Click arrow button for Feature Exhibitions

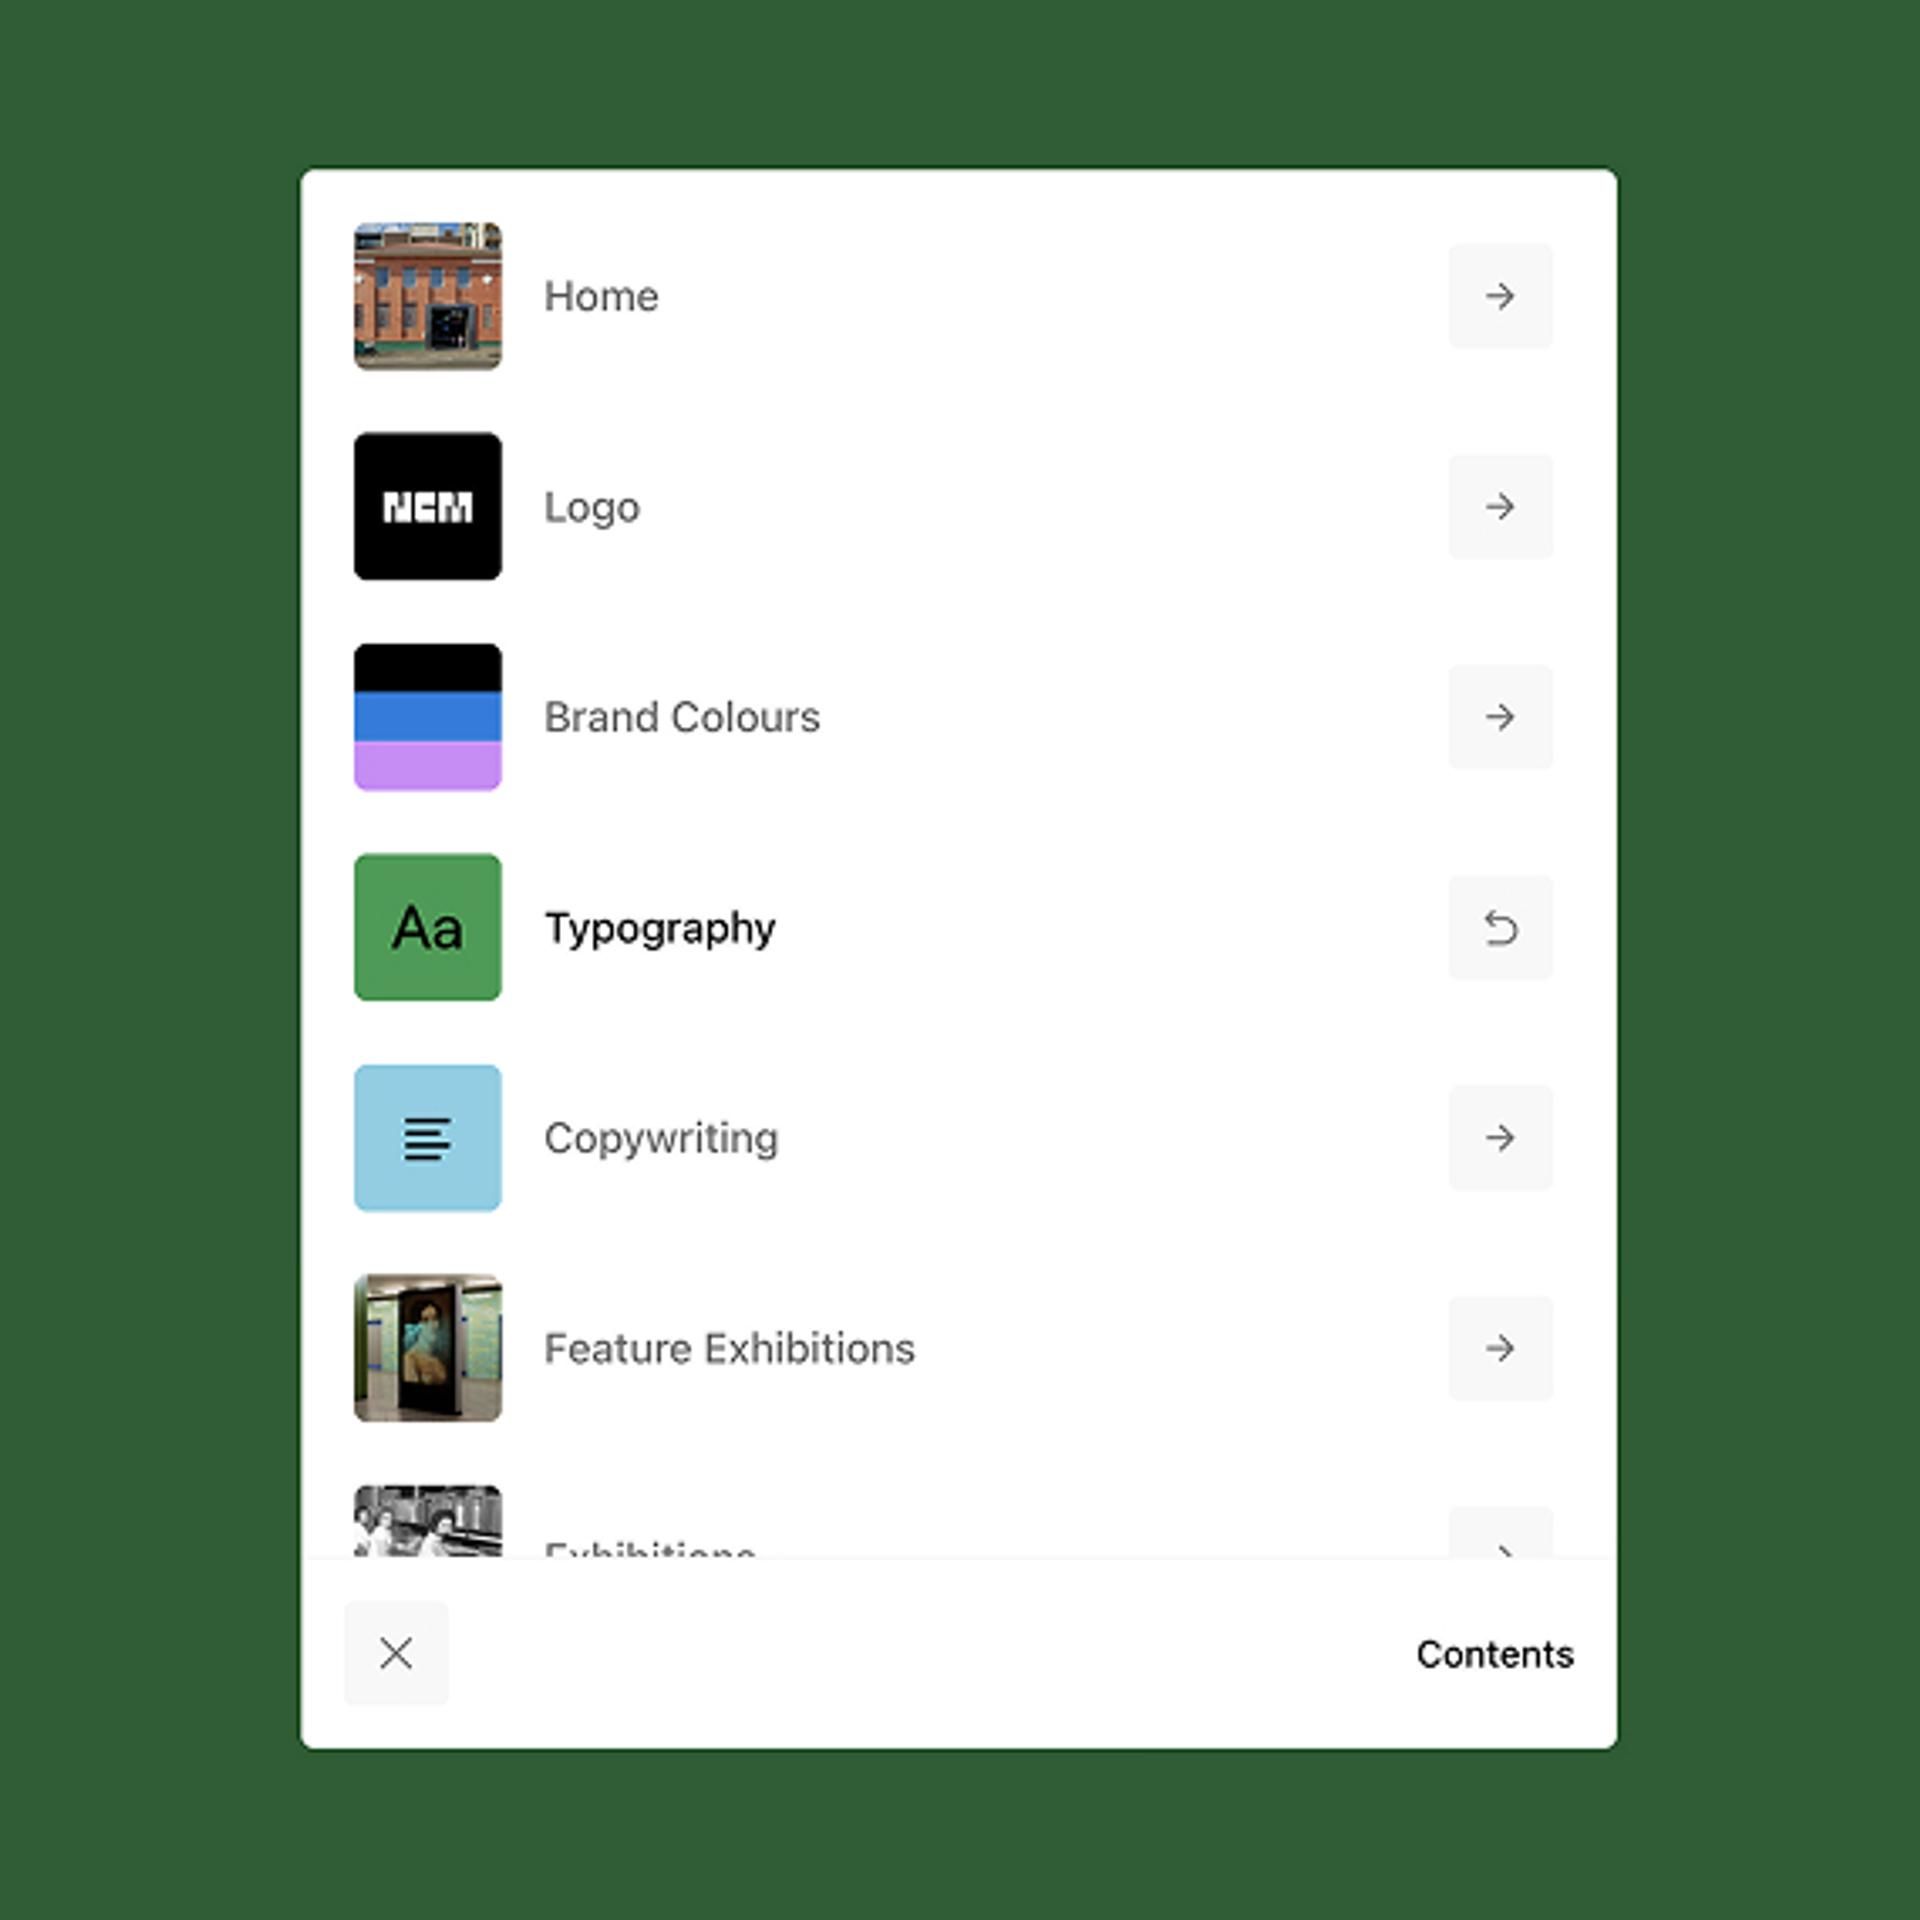click(1500, 1349)
